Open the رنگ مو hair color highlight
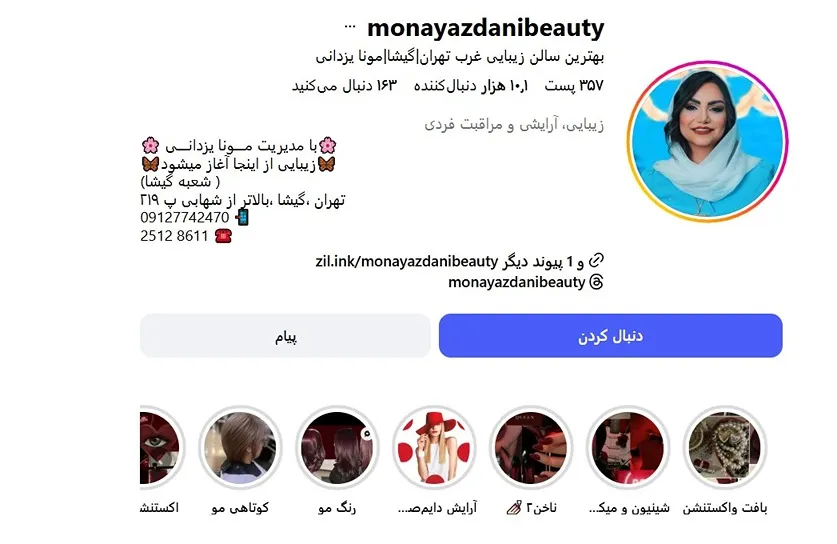 337,447
